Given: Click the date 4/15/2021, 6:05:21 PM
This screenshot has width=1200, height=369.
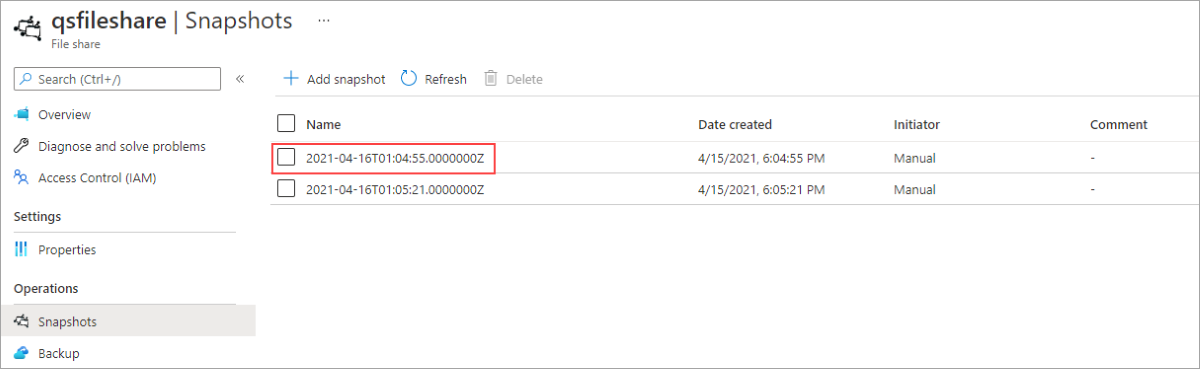Looking at the screenshot, I should 761,190.
